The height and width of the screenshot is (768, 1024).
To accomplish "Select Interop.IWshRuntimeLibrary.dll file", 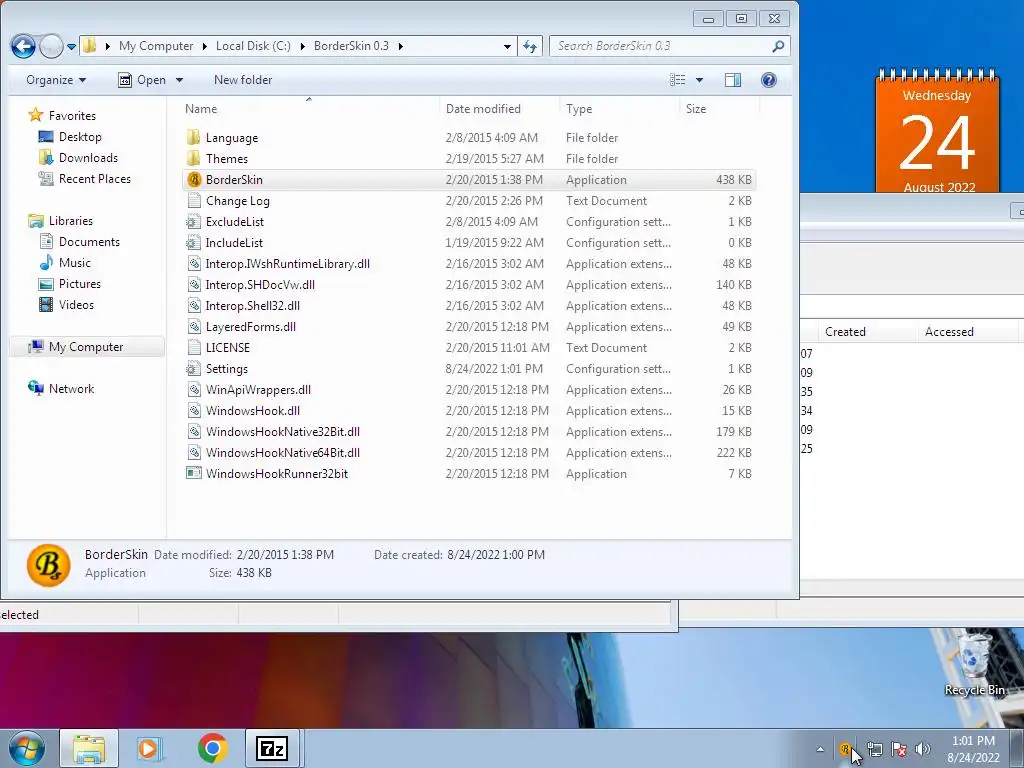I will (x=287, y=264).
